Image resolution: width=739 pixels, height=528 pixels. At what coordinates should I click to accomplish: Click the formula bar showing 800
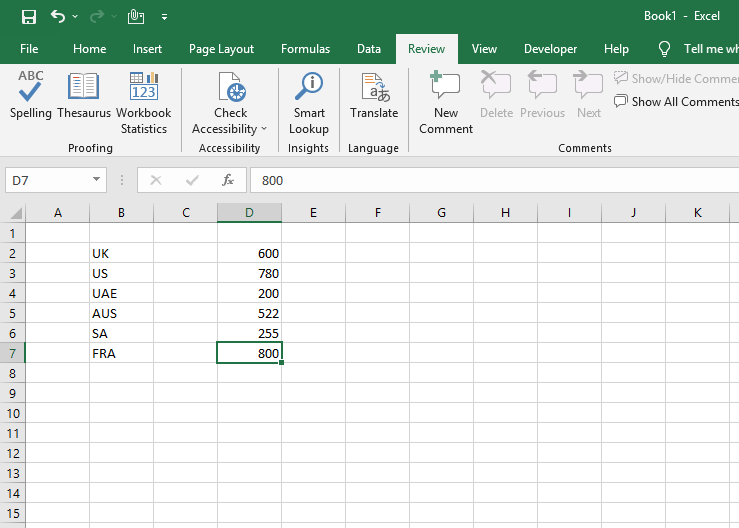[x=494, y=180]
